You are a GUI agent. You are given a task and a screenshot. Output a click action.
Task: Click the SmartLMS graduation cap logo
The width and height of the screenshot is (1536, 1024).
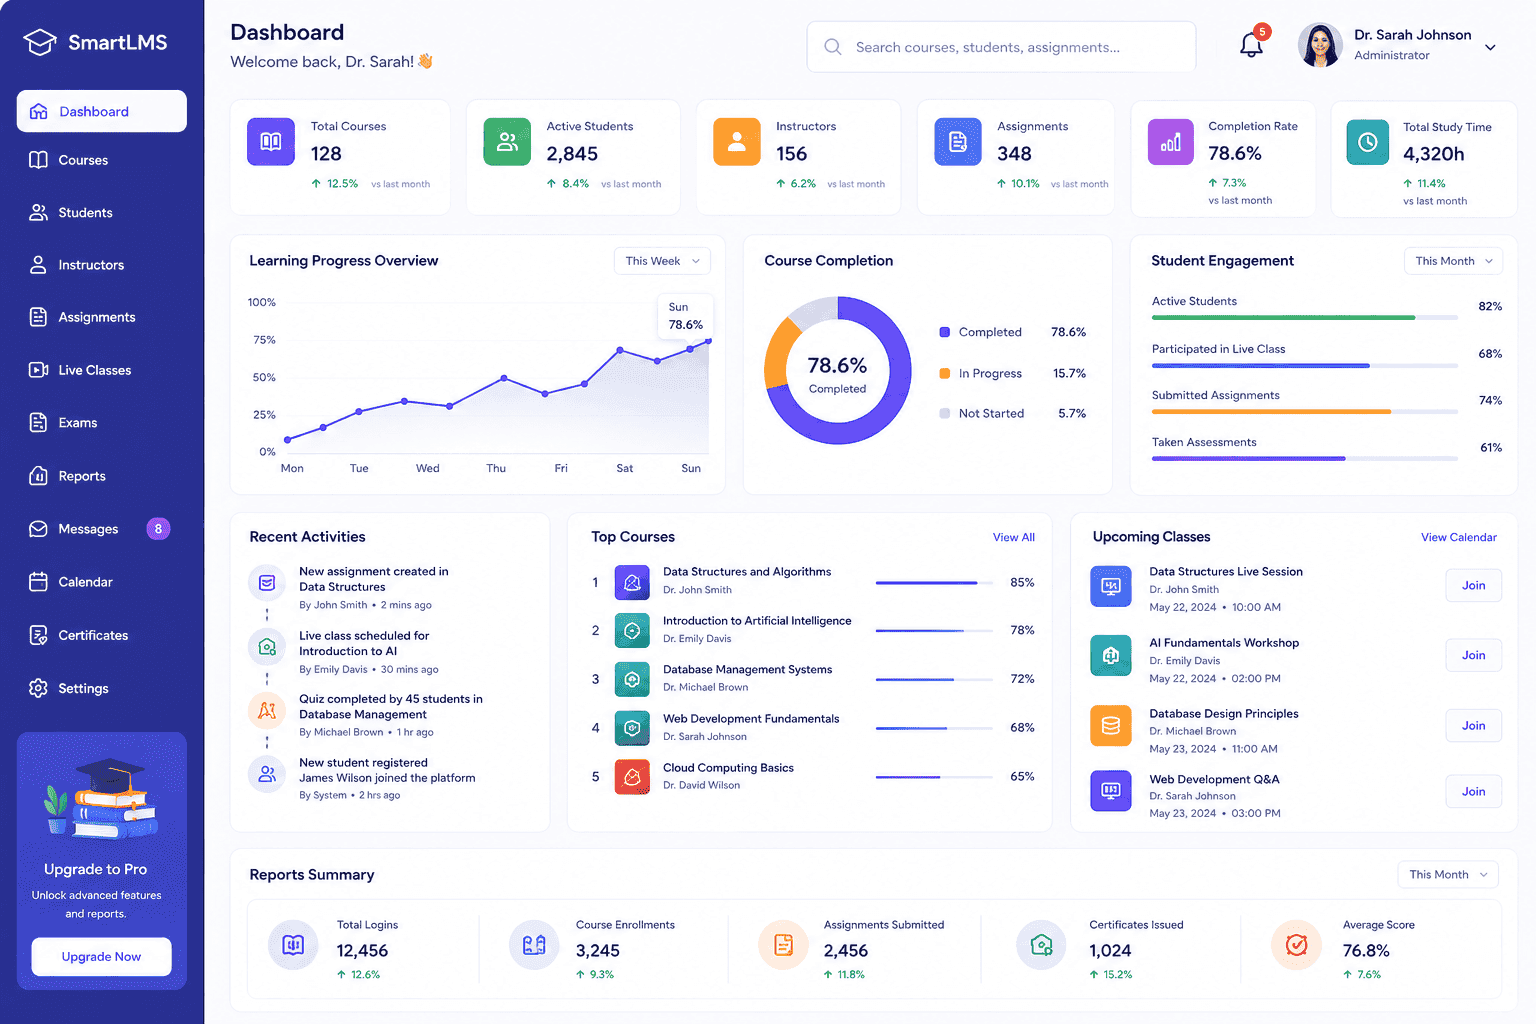pos(40,42)
